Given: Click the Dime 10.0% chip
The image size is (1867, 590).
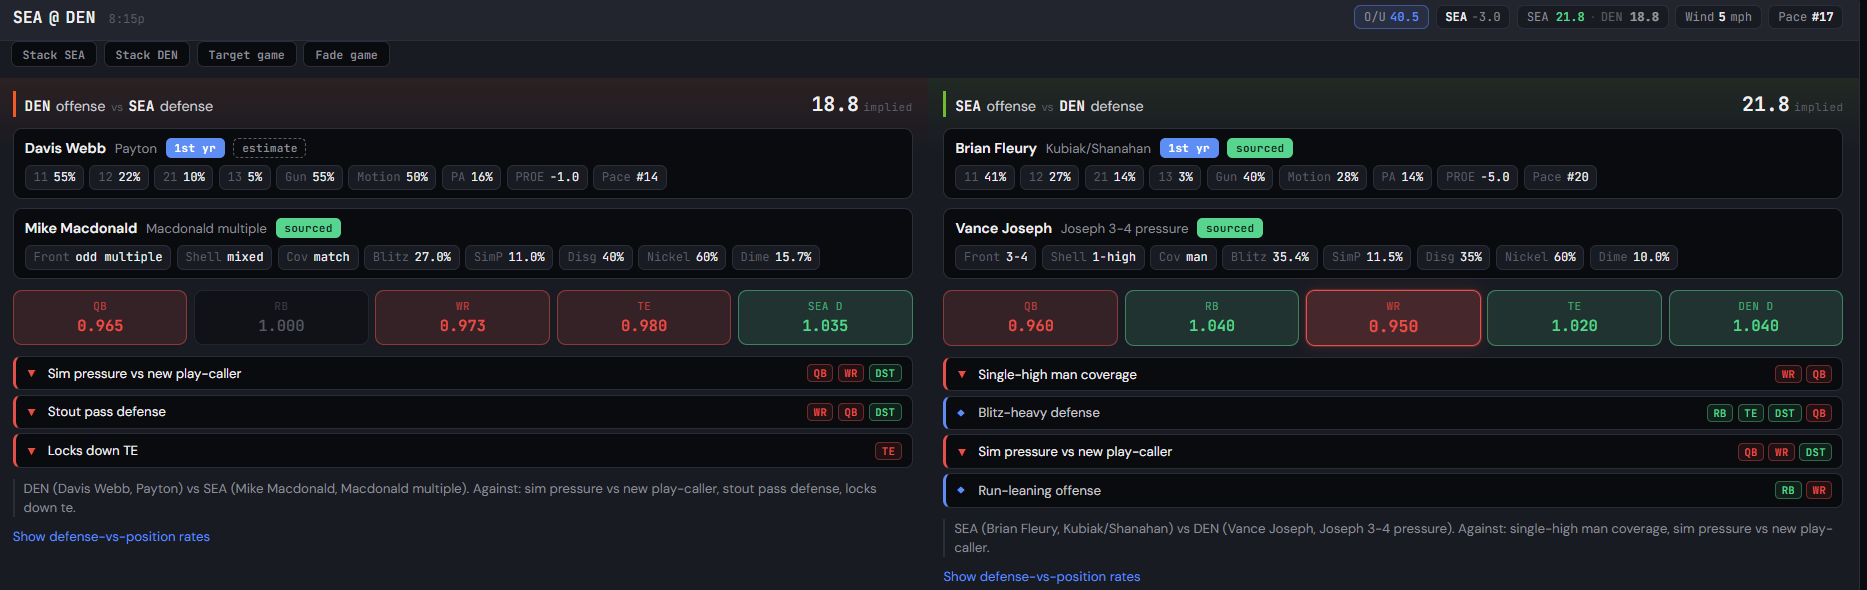Looking at the screenshot, I should 1634,257.
